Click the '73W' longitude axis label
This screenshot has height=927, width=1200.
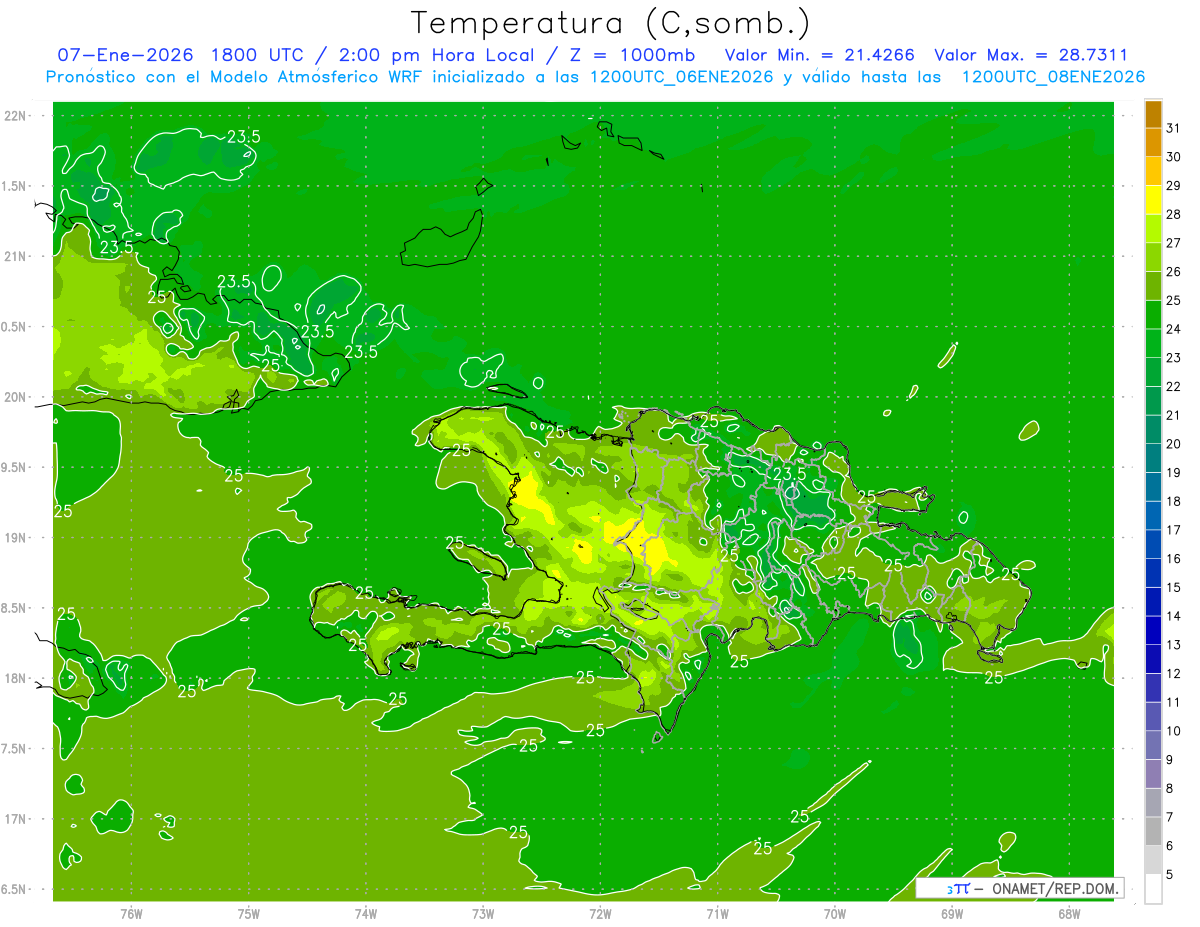pos(483,914)
